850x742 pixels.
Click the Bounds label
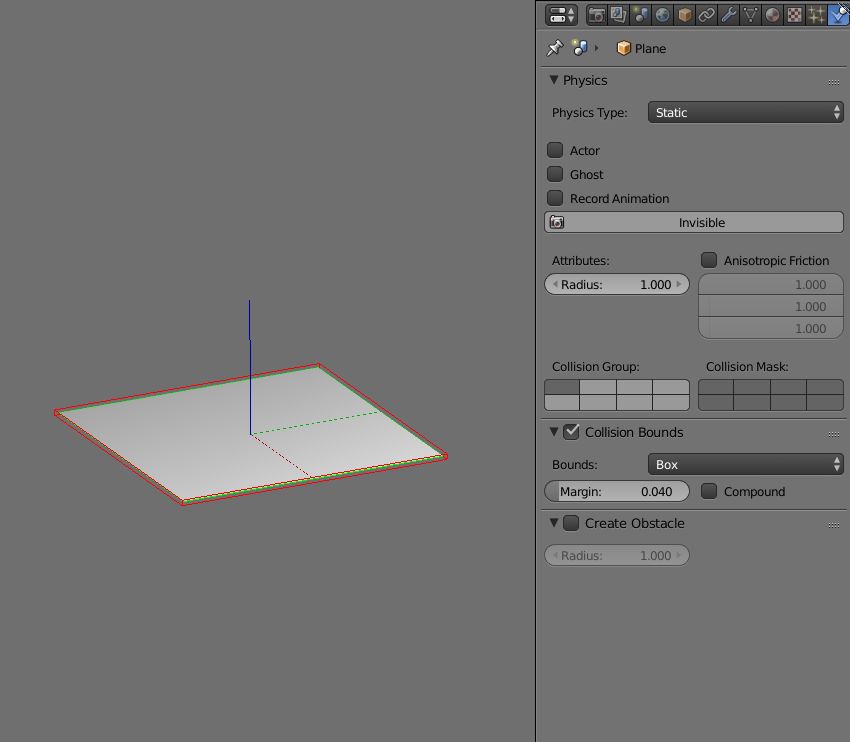[575, 464]
